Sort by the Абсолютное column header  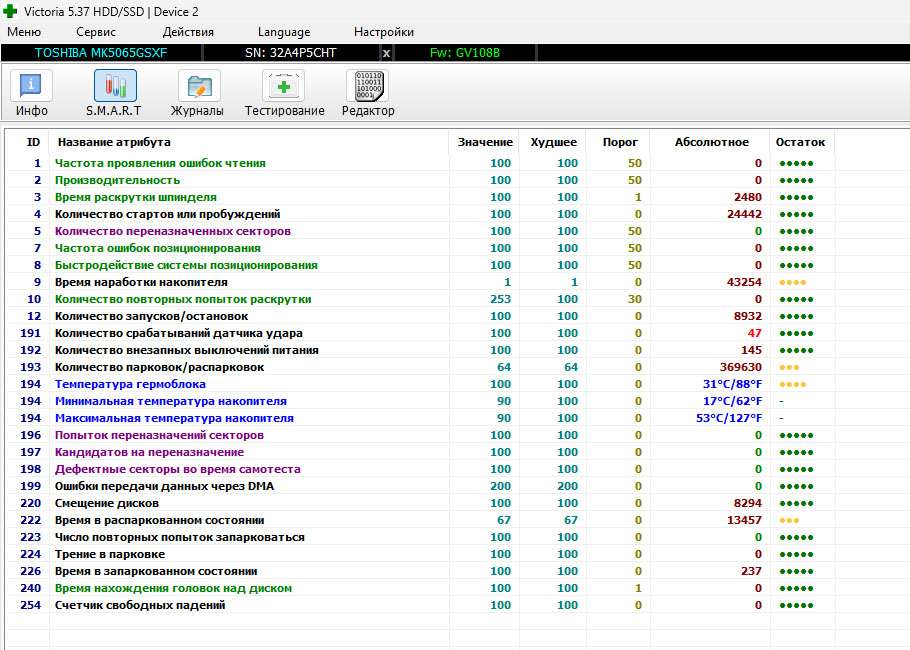pos(711,142)
